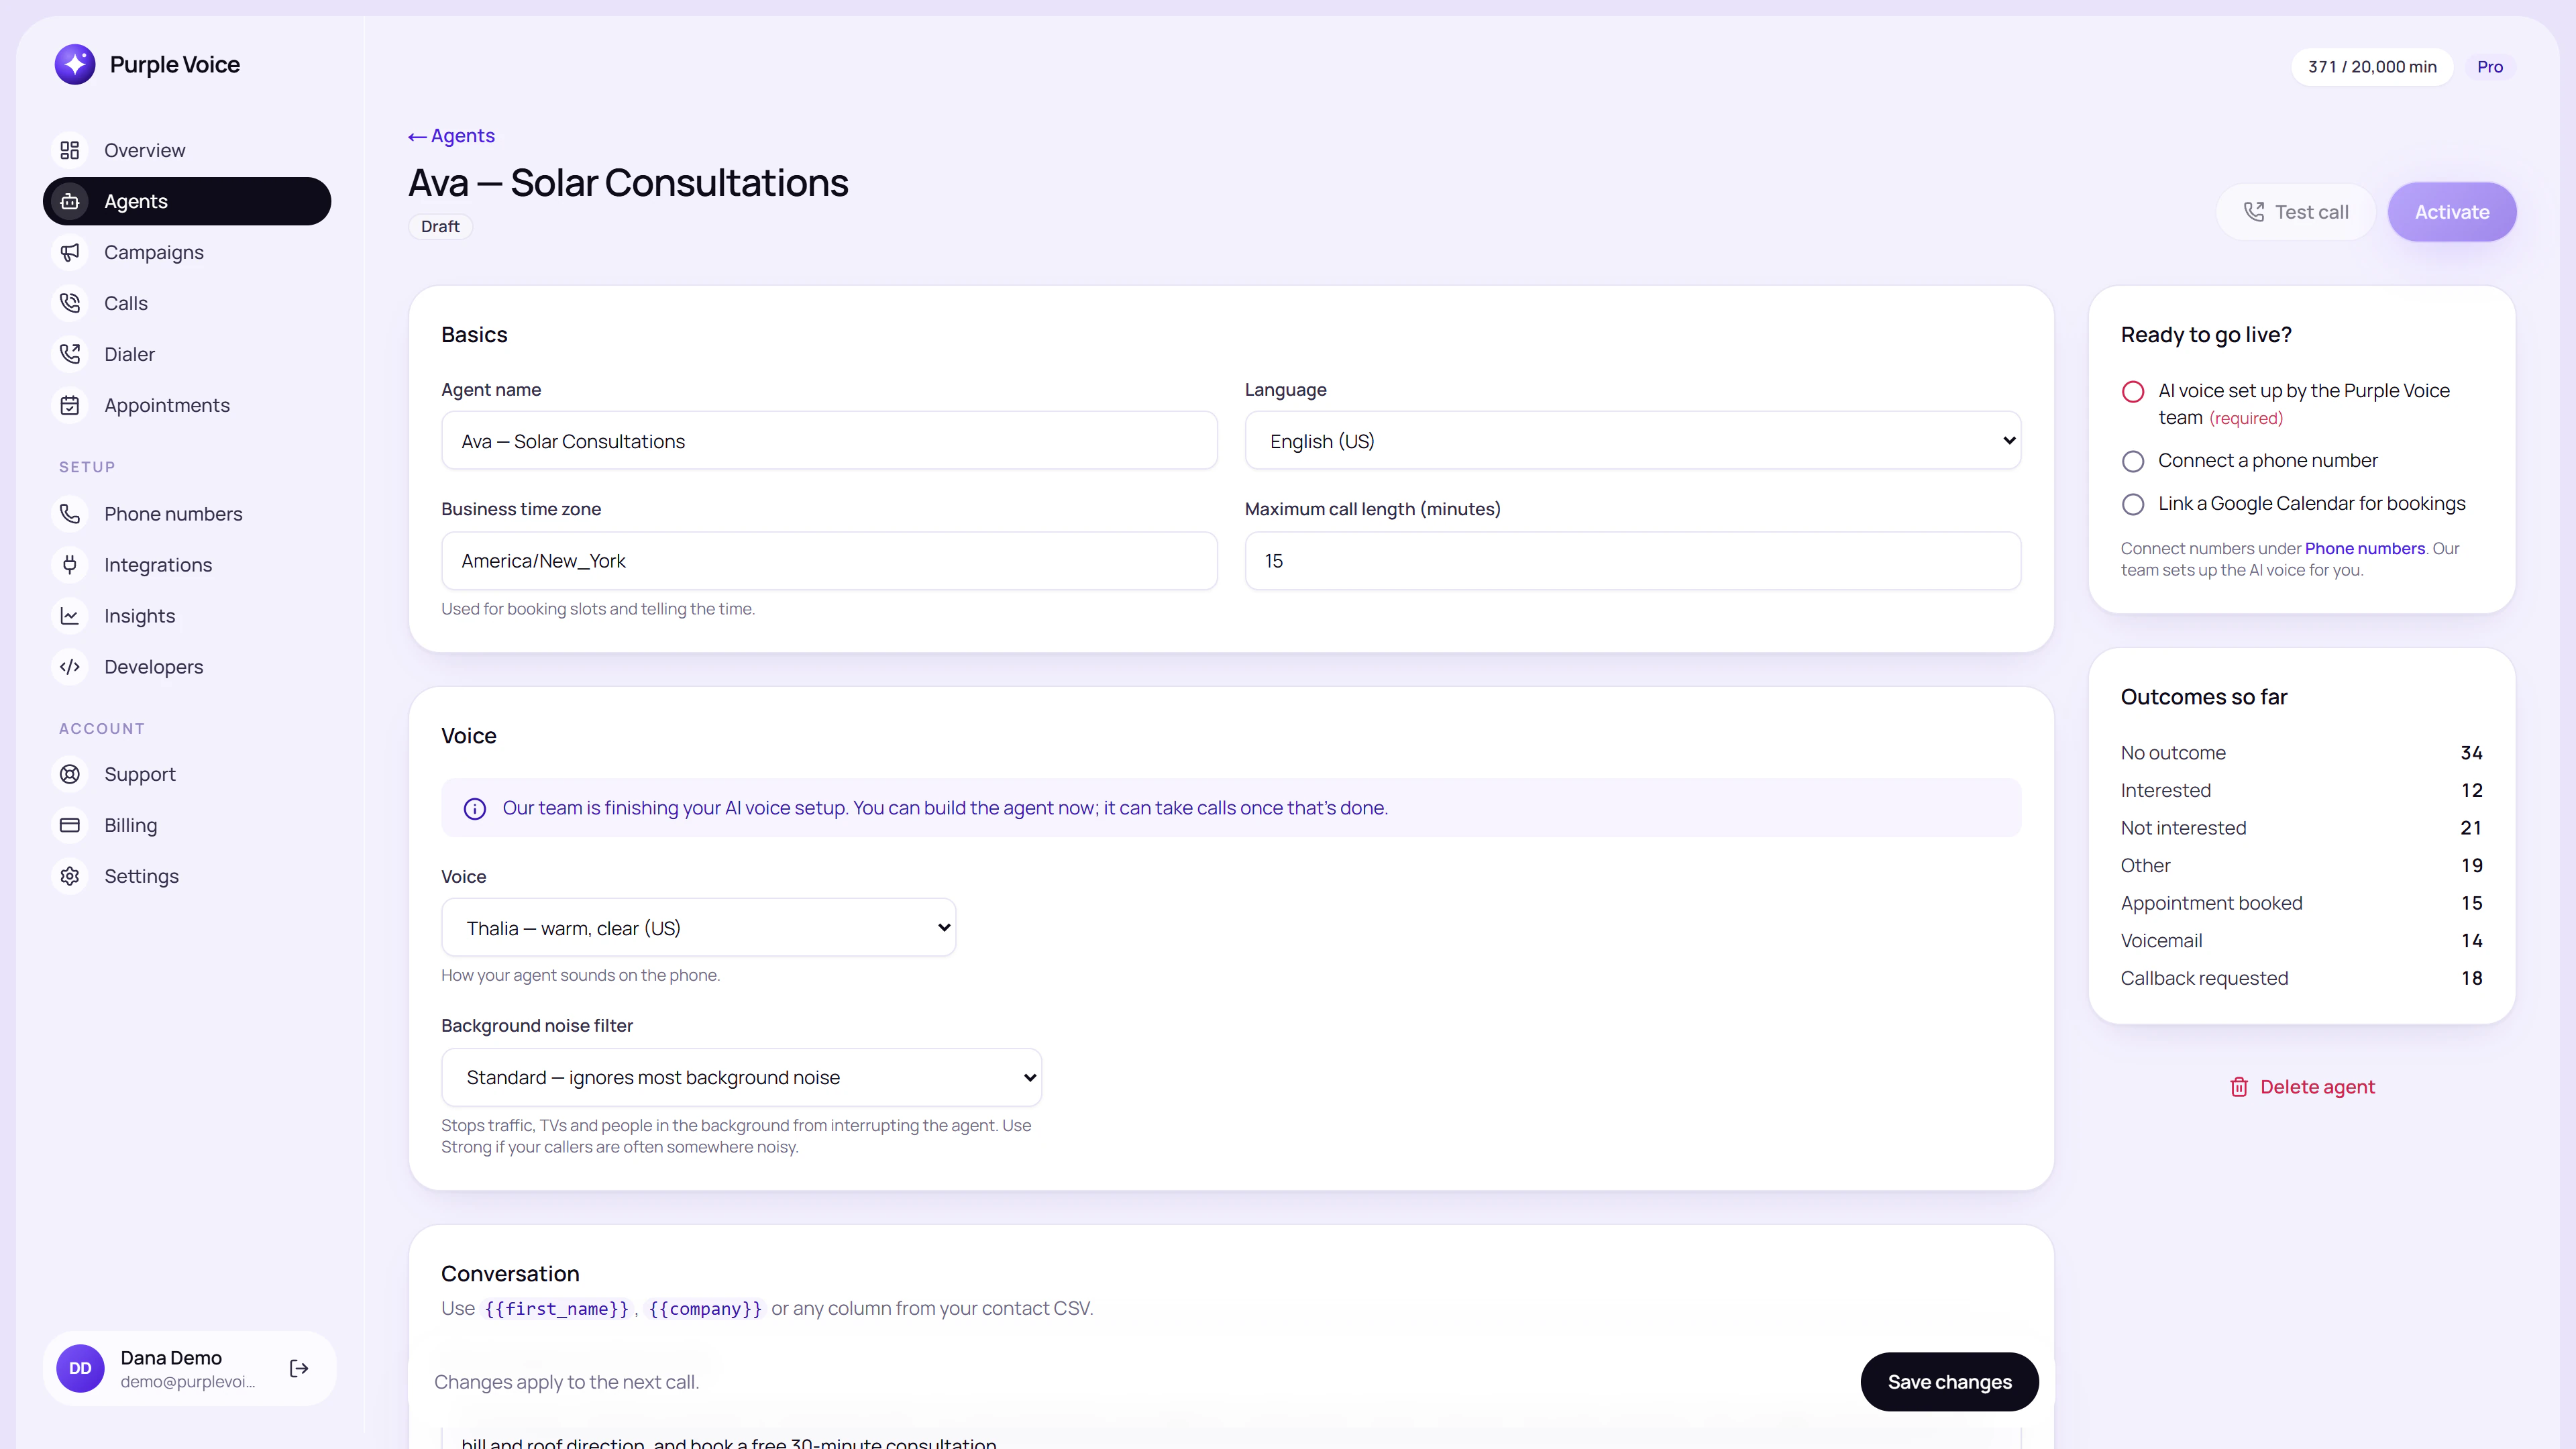
Task: Click the log out icon beside Dana Demo
Action: [299, 1368]
